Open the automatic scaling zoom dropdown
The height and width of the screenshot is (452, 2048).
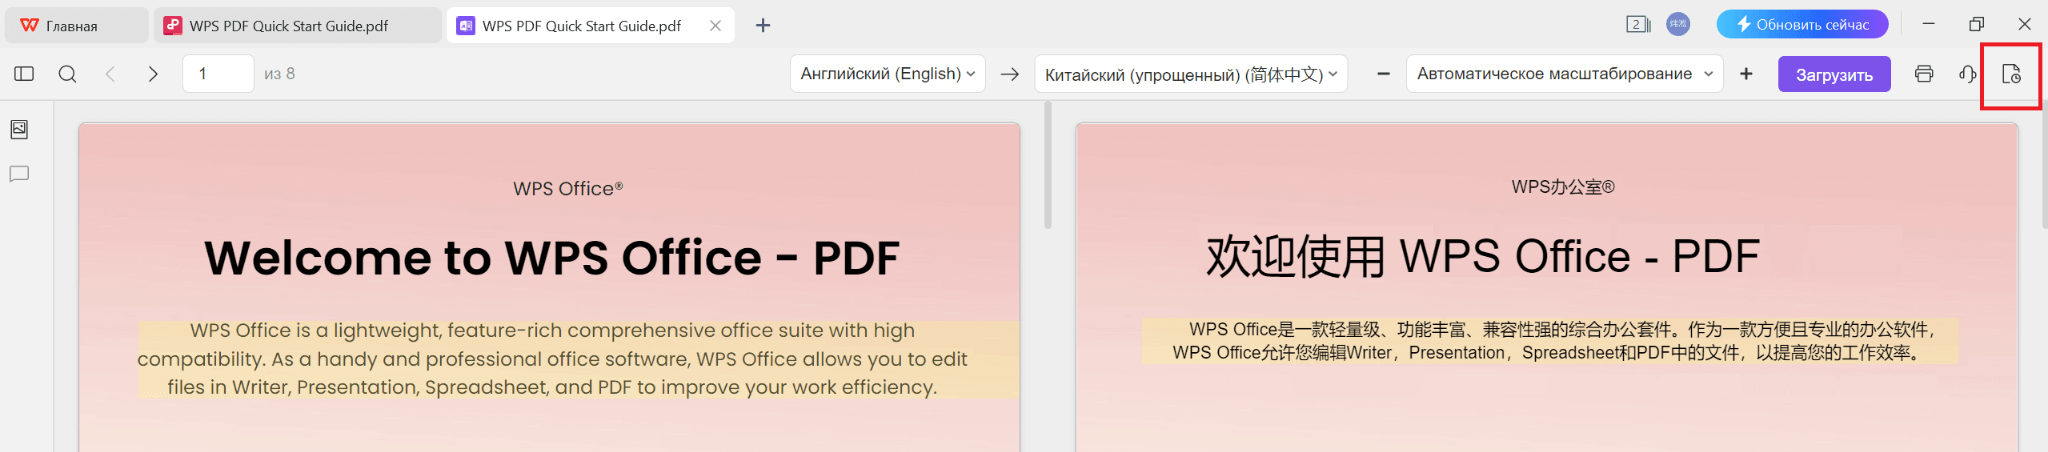click(1564, 74)
